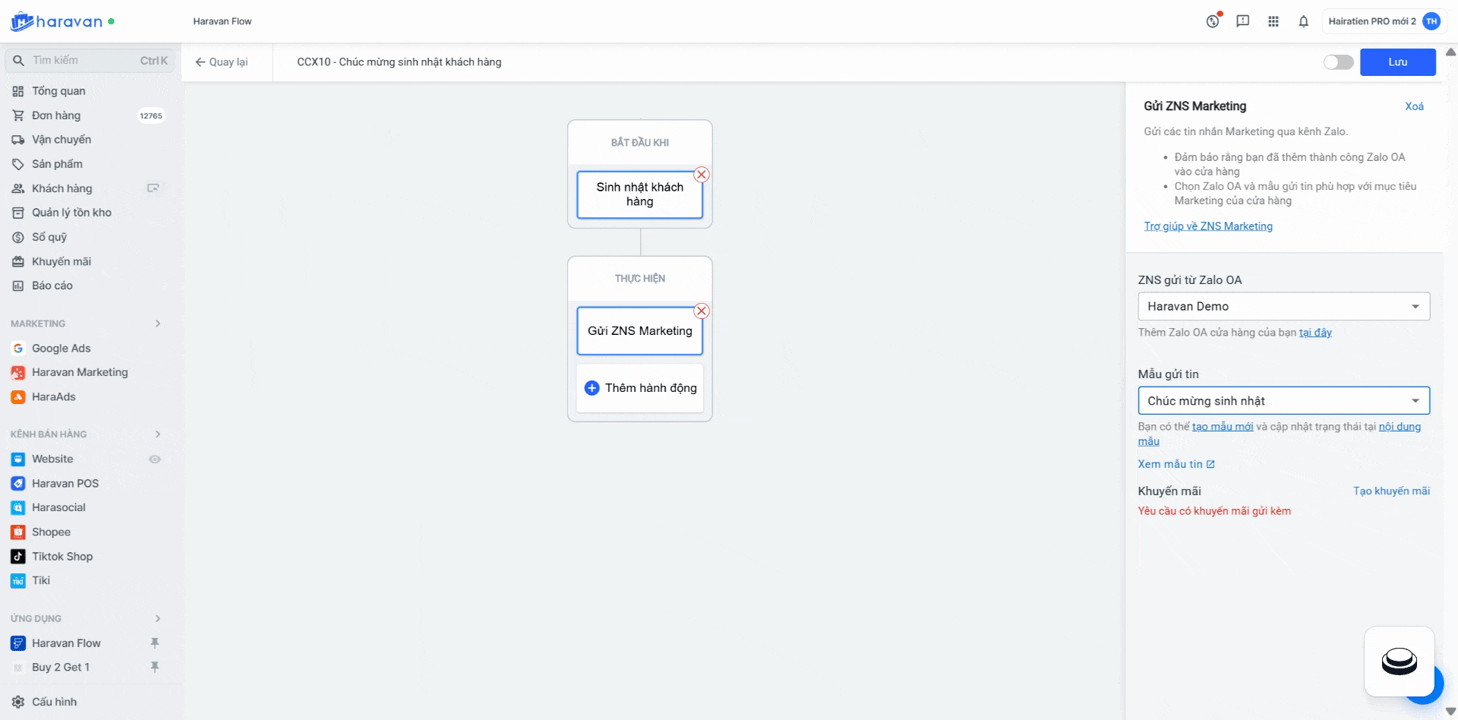Click the plus icon for Thêm hành động
Viewport: 1458px width, 720px height.
[591, 388]
